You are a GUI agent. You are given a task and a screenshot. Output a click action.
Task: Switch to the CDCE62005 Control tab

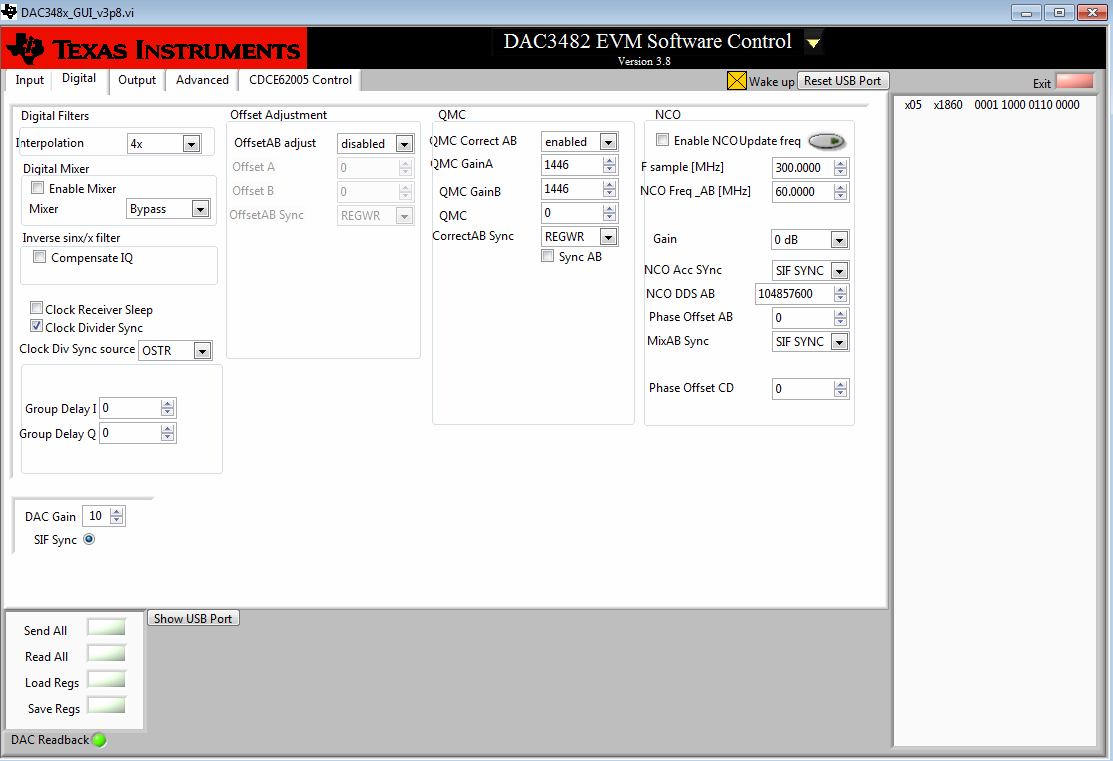tap(299, 80)
